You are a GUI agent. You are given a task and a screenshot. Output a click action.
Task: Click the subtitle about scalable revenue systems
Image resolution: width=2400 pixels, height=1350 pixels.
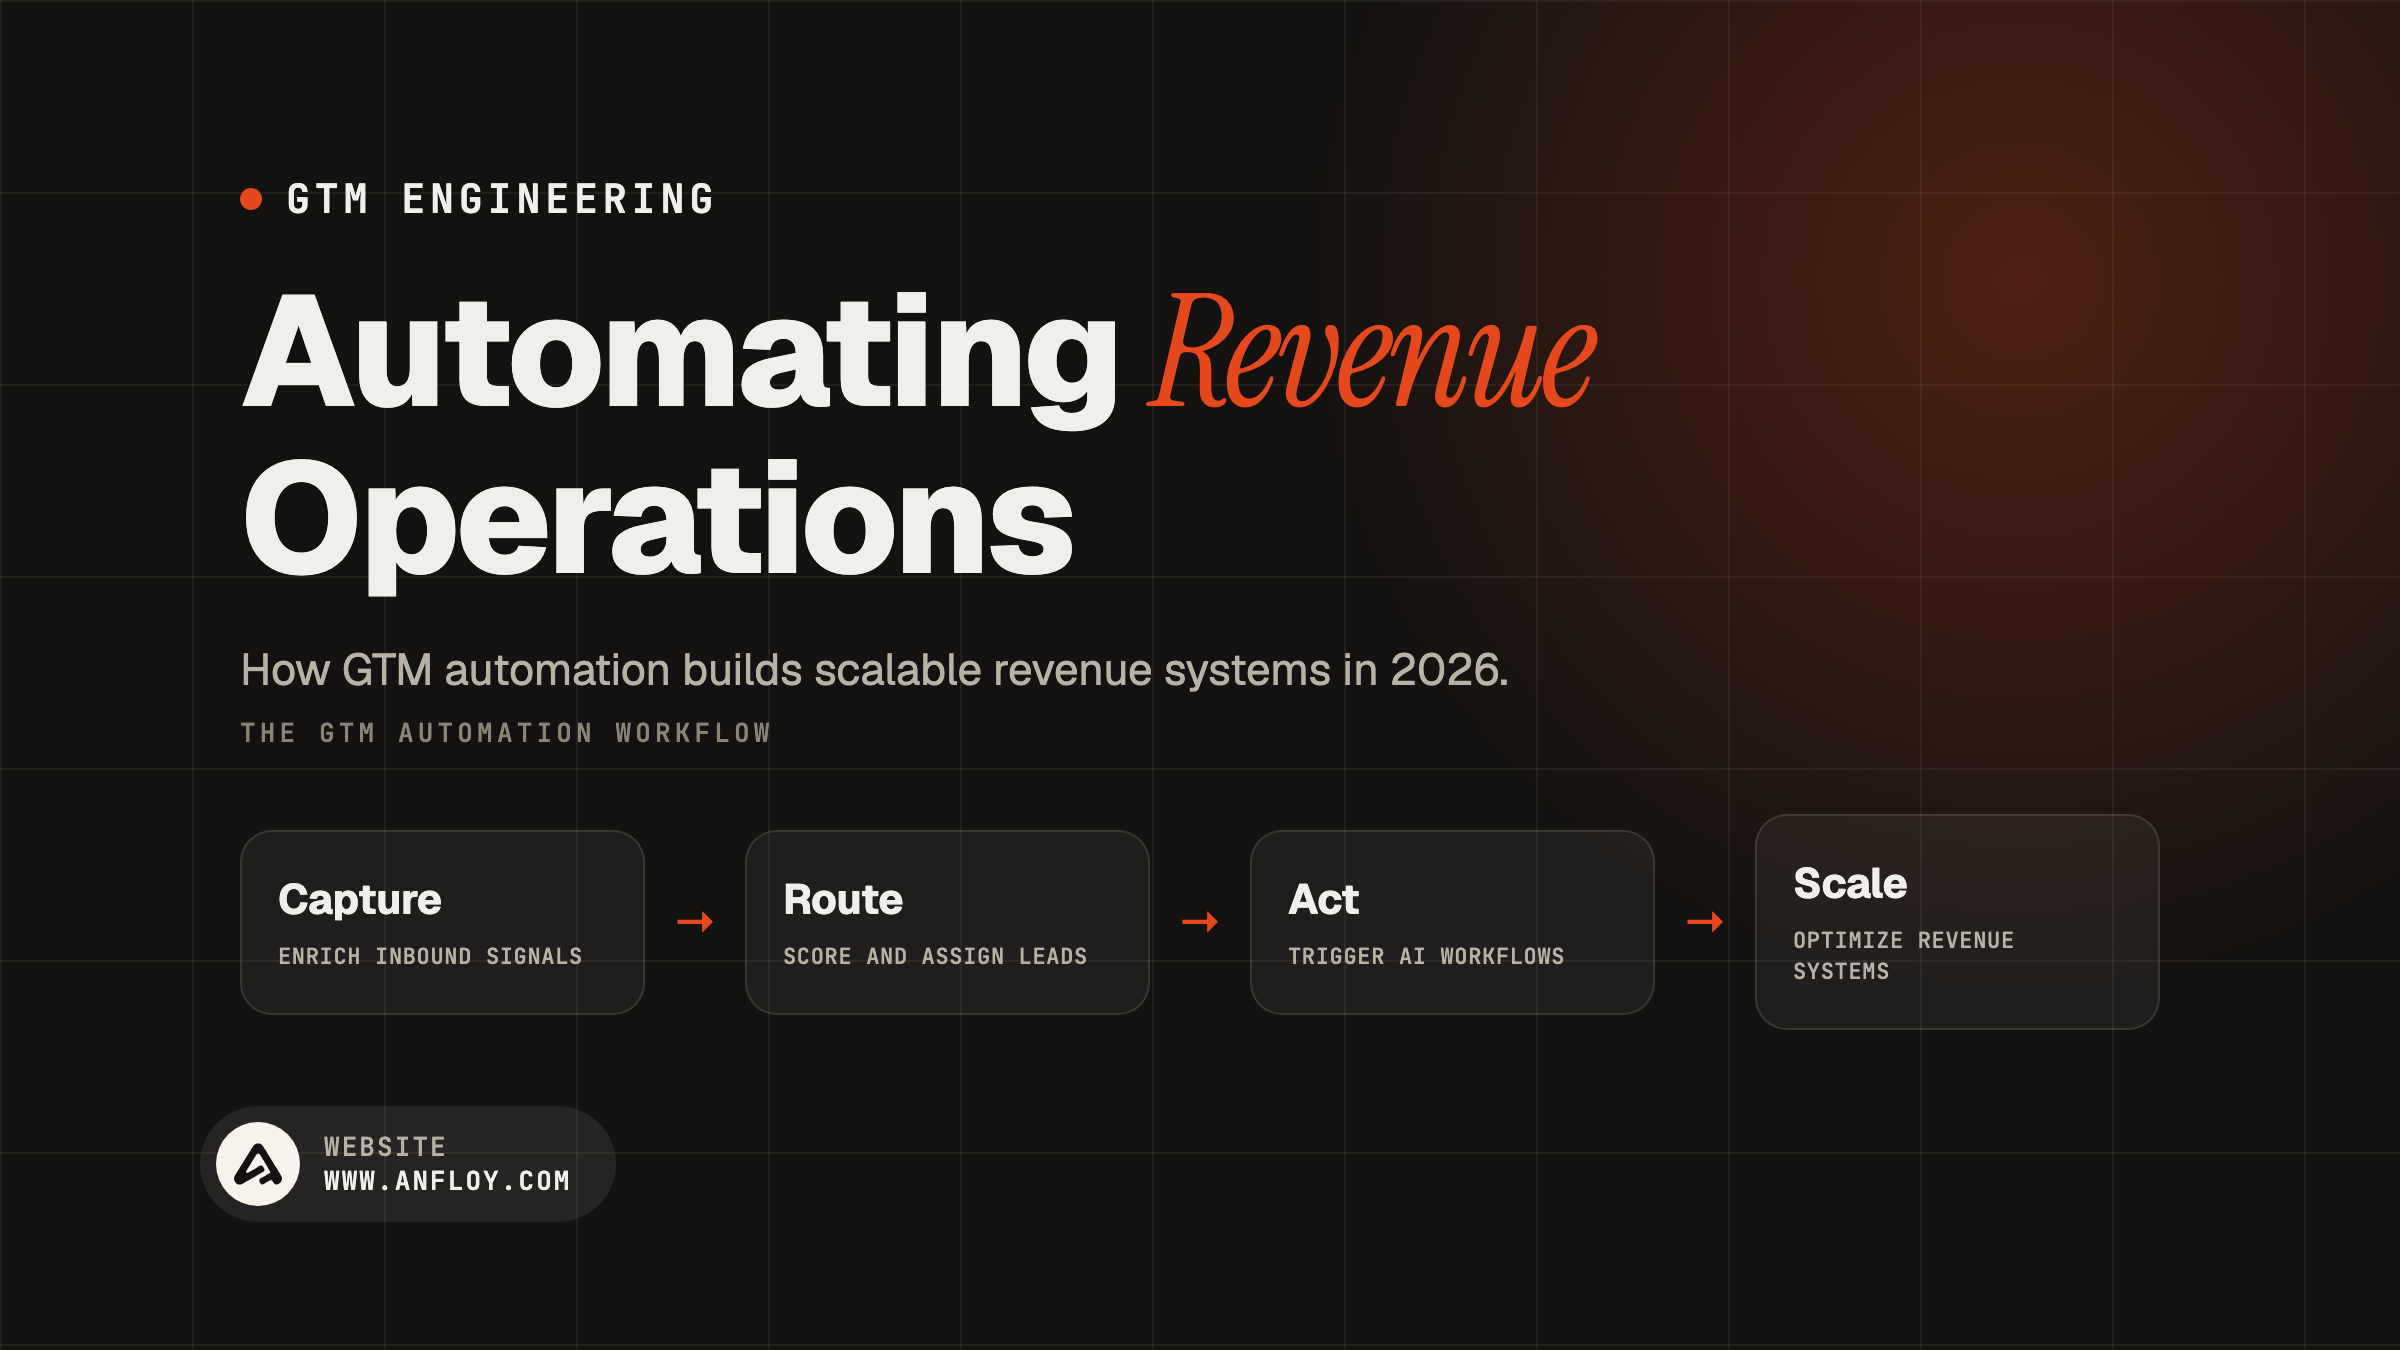pos(874,670)
